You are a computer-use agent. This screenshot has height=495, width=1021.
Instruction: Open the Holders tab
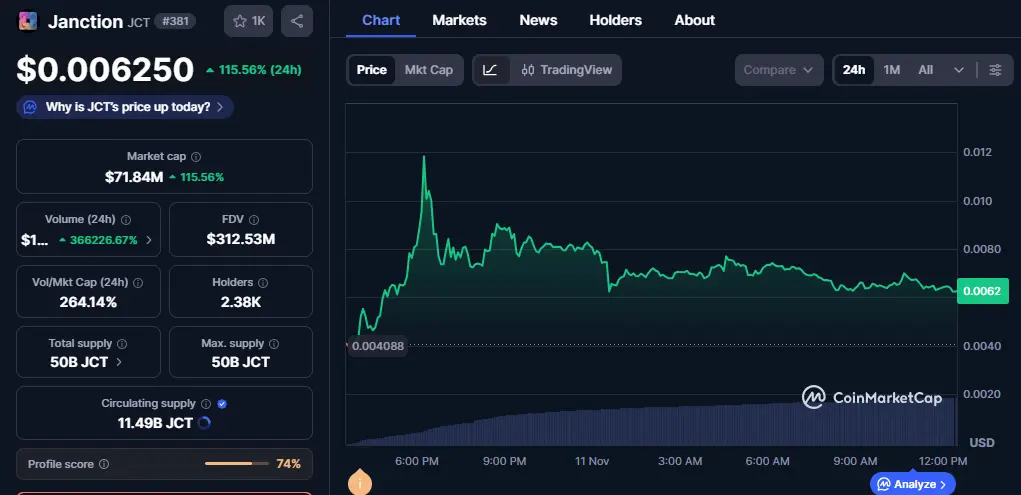coord(615,20)
